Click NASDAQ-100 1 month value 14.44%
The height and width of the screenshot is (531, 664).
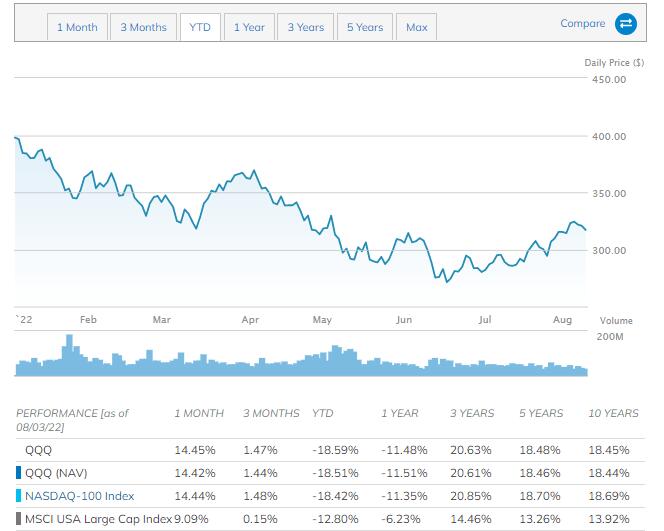click(195, 496)
